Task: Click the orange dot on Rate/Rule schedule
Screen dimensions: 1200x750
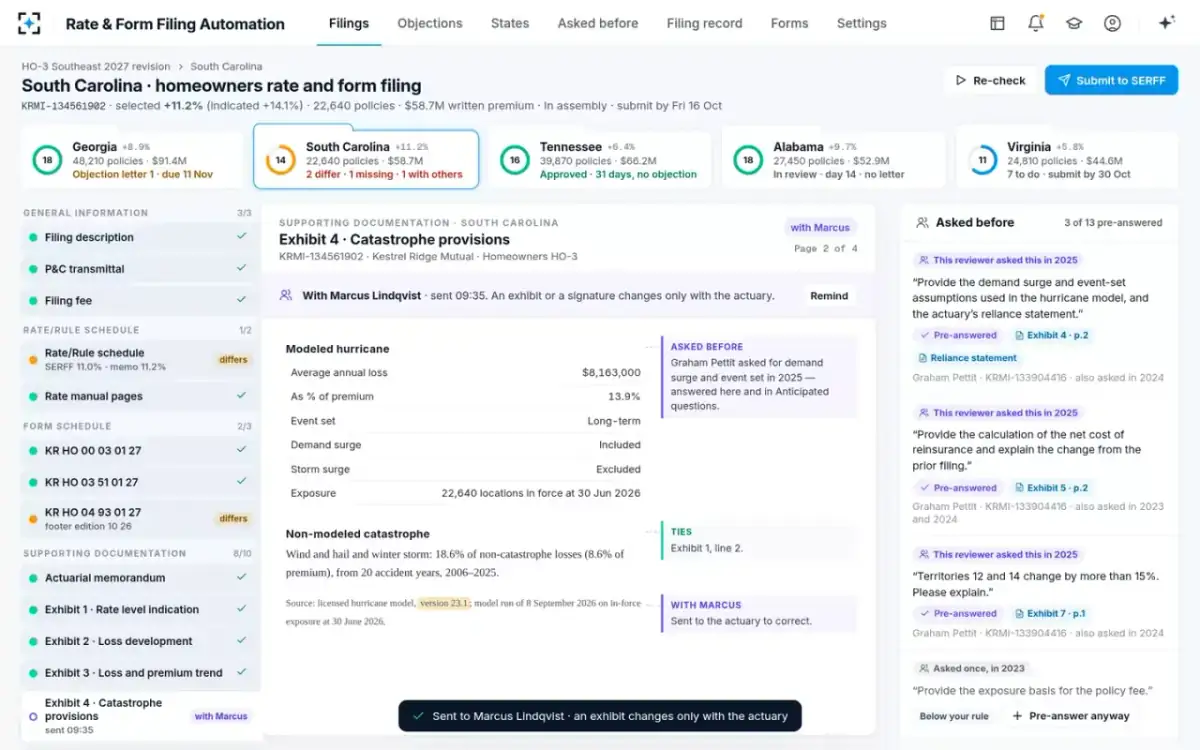Action: (x=34, y=359)
